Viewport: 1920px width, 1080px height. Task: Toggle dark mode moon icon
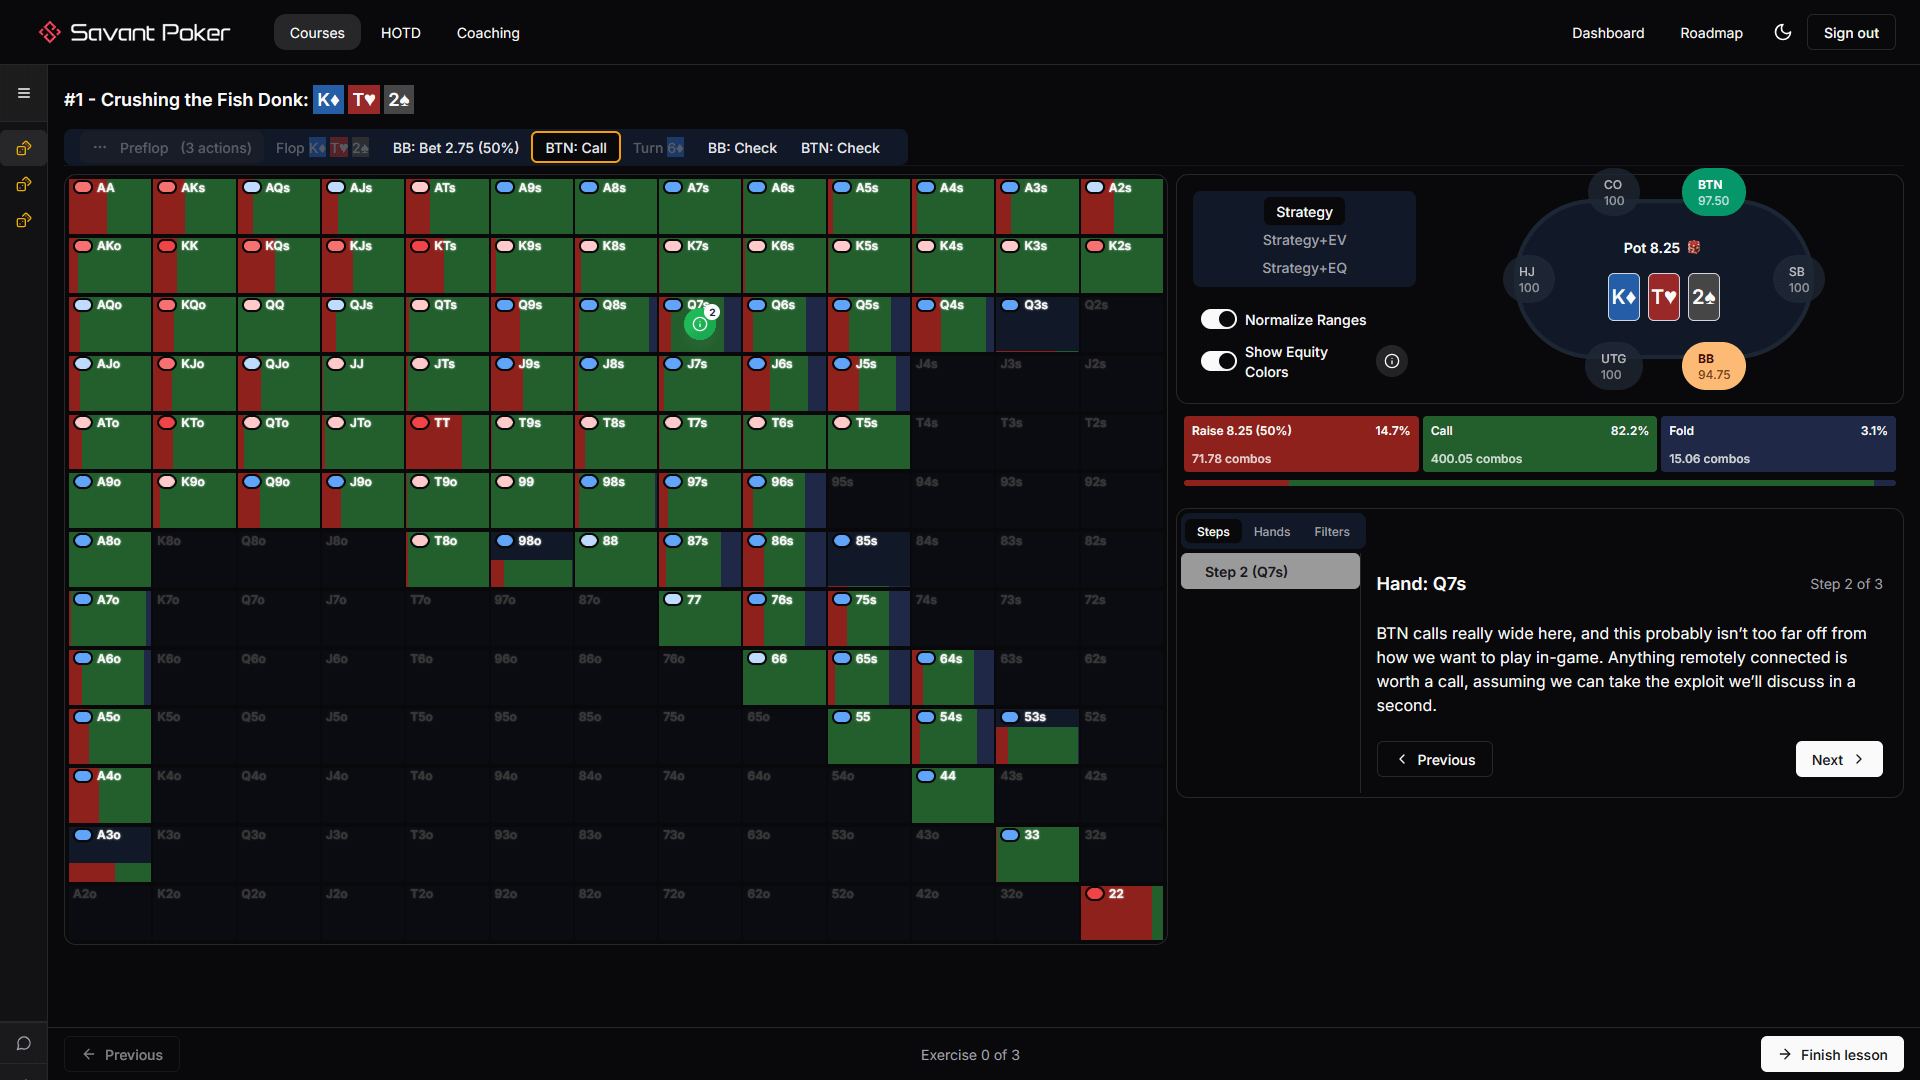coord(1782,32)
